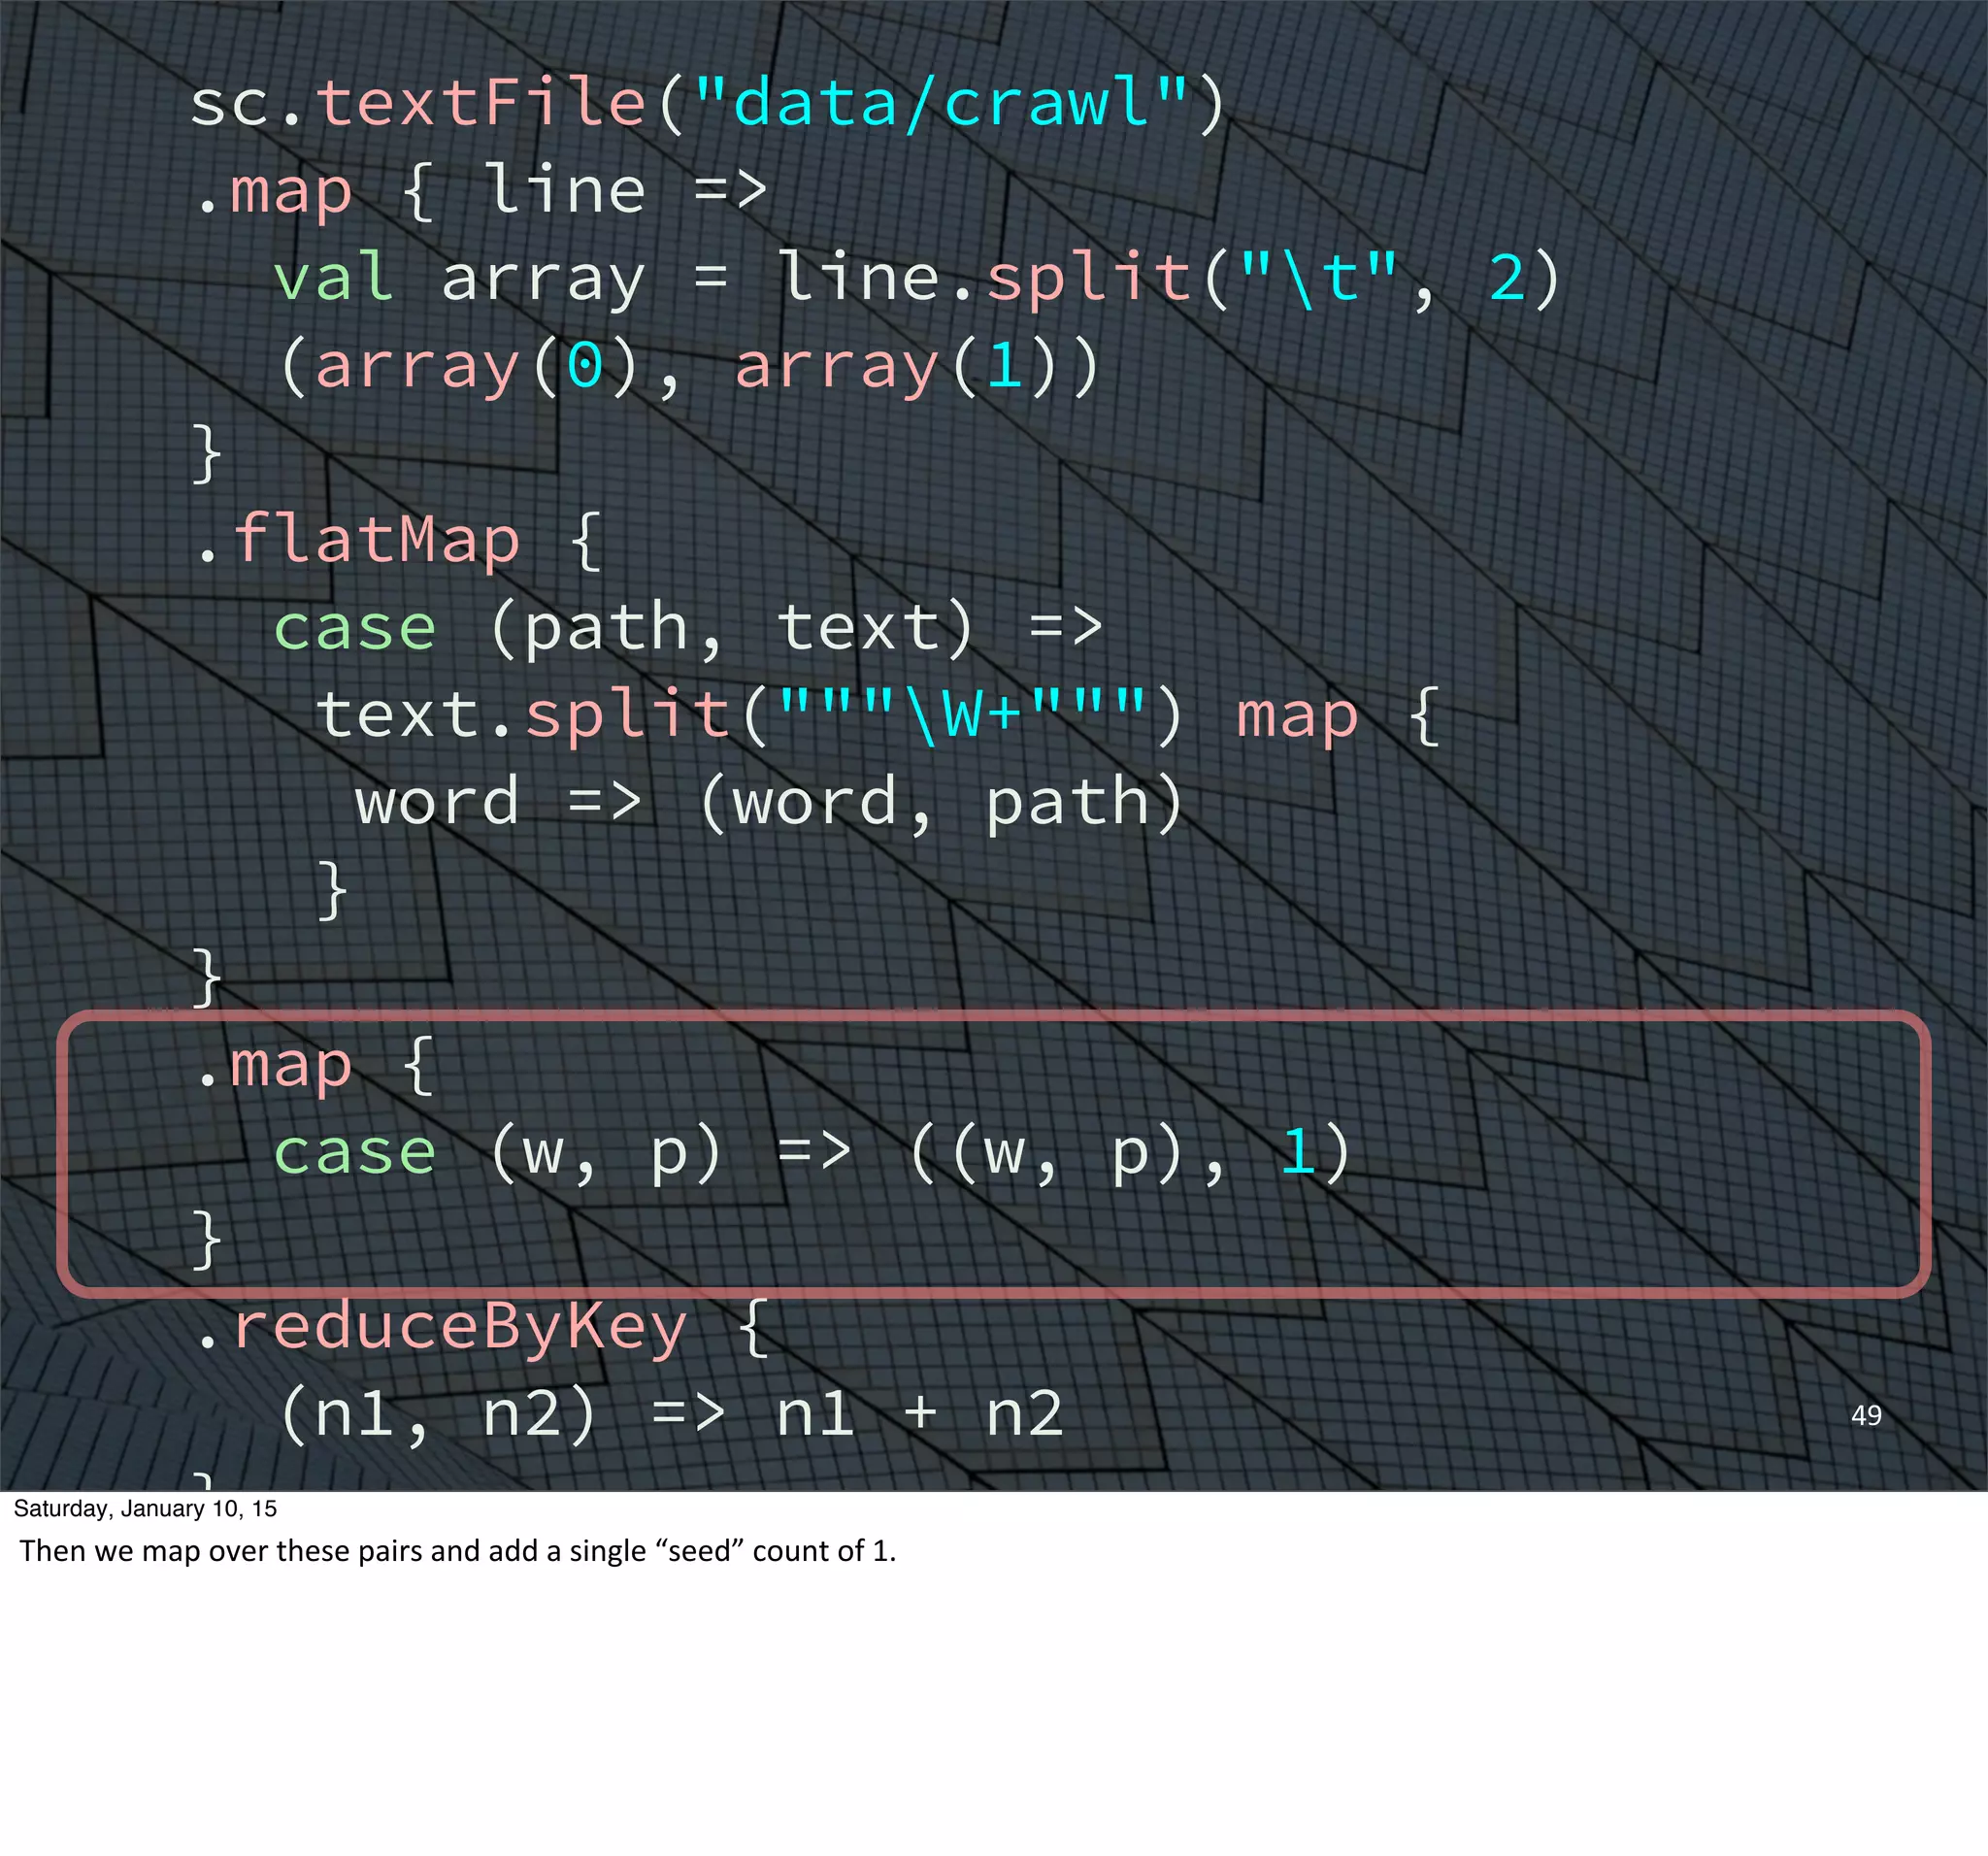Image resolution: width=1988 pixels, height=1856 pixels.
Task: Click the "val array = line.split" line
Action: [917, 278]
